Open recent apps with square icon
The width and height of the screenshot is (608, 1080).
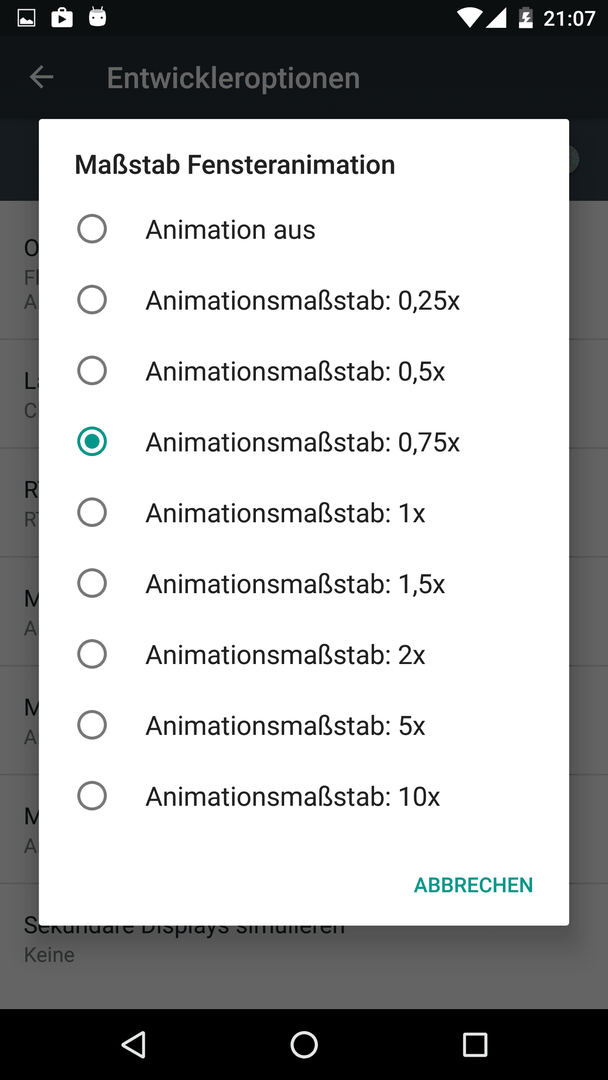click(x=474, y=1044)
